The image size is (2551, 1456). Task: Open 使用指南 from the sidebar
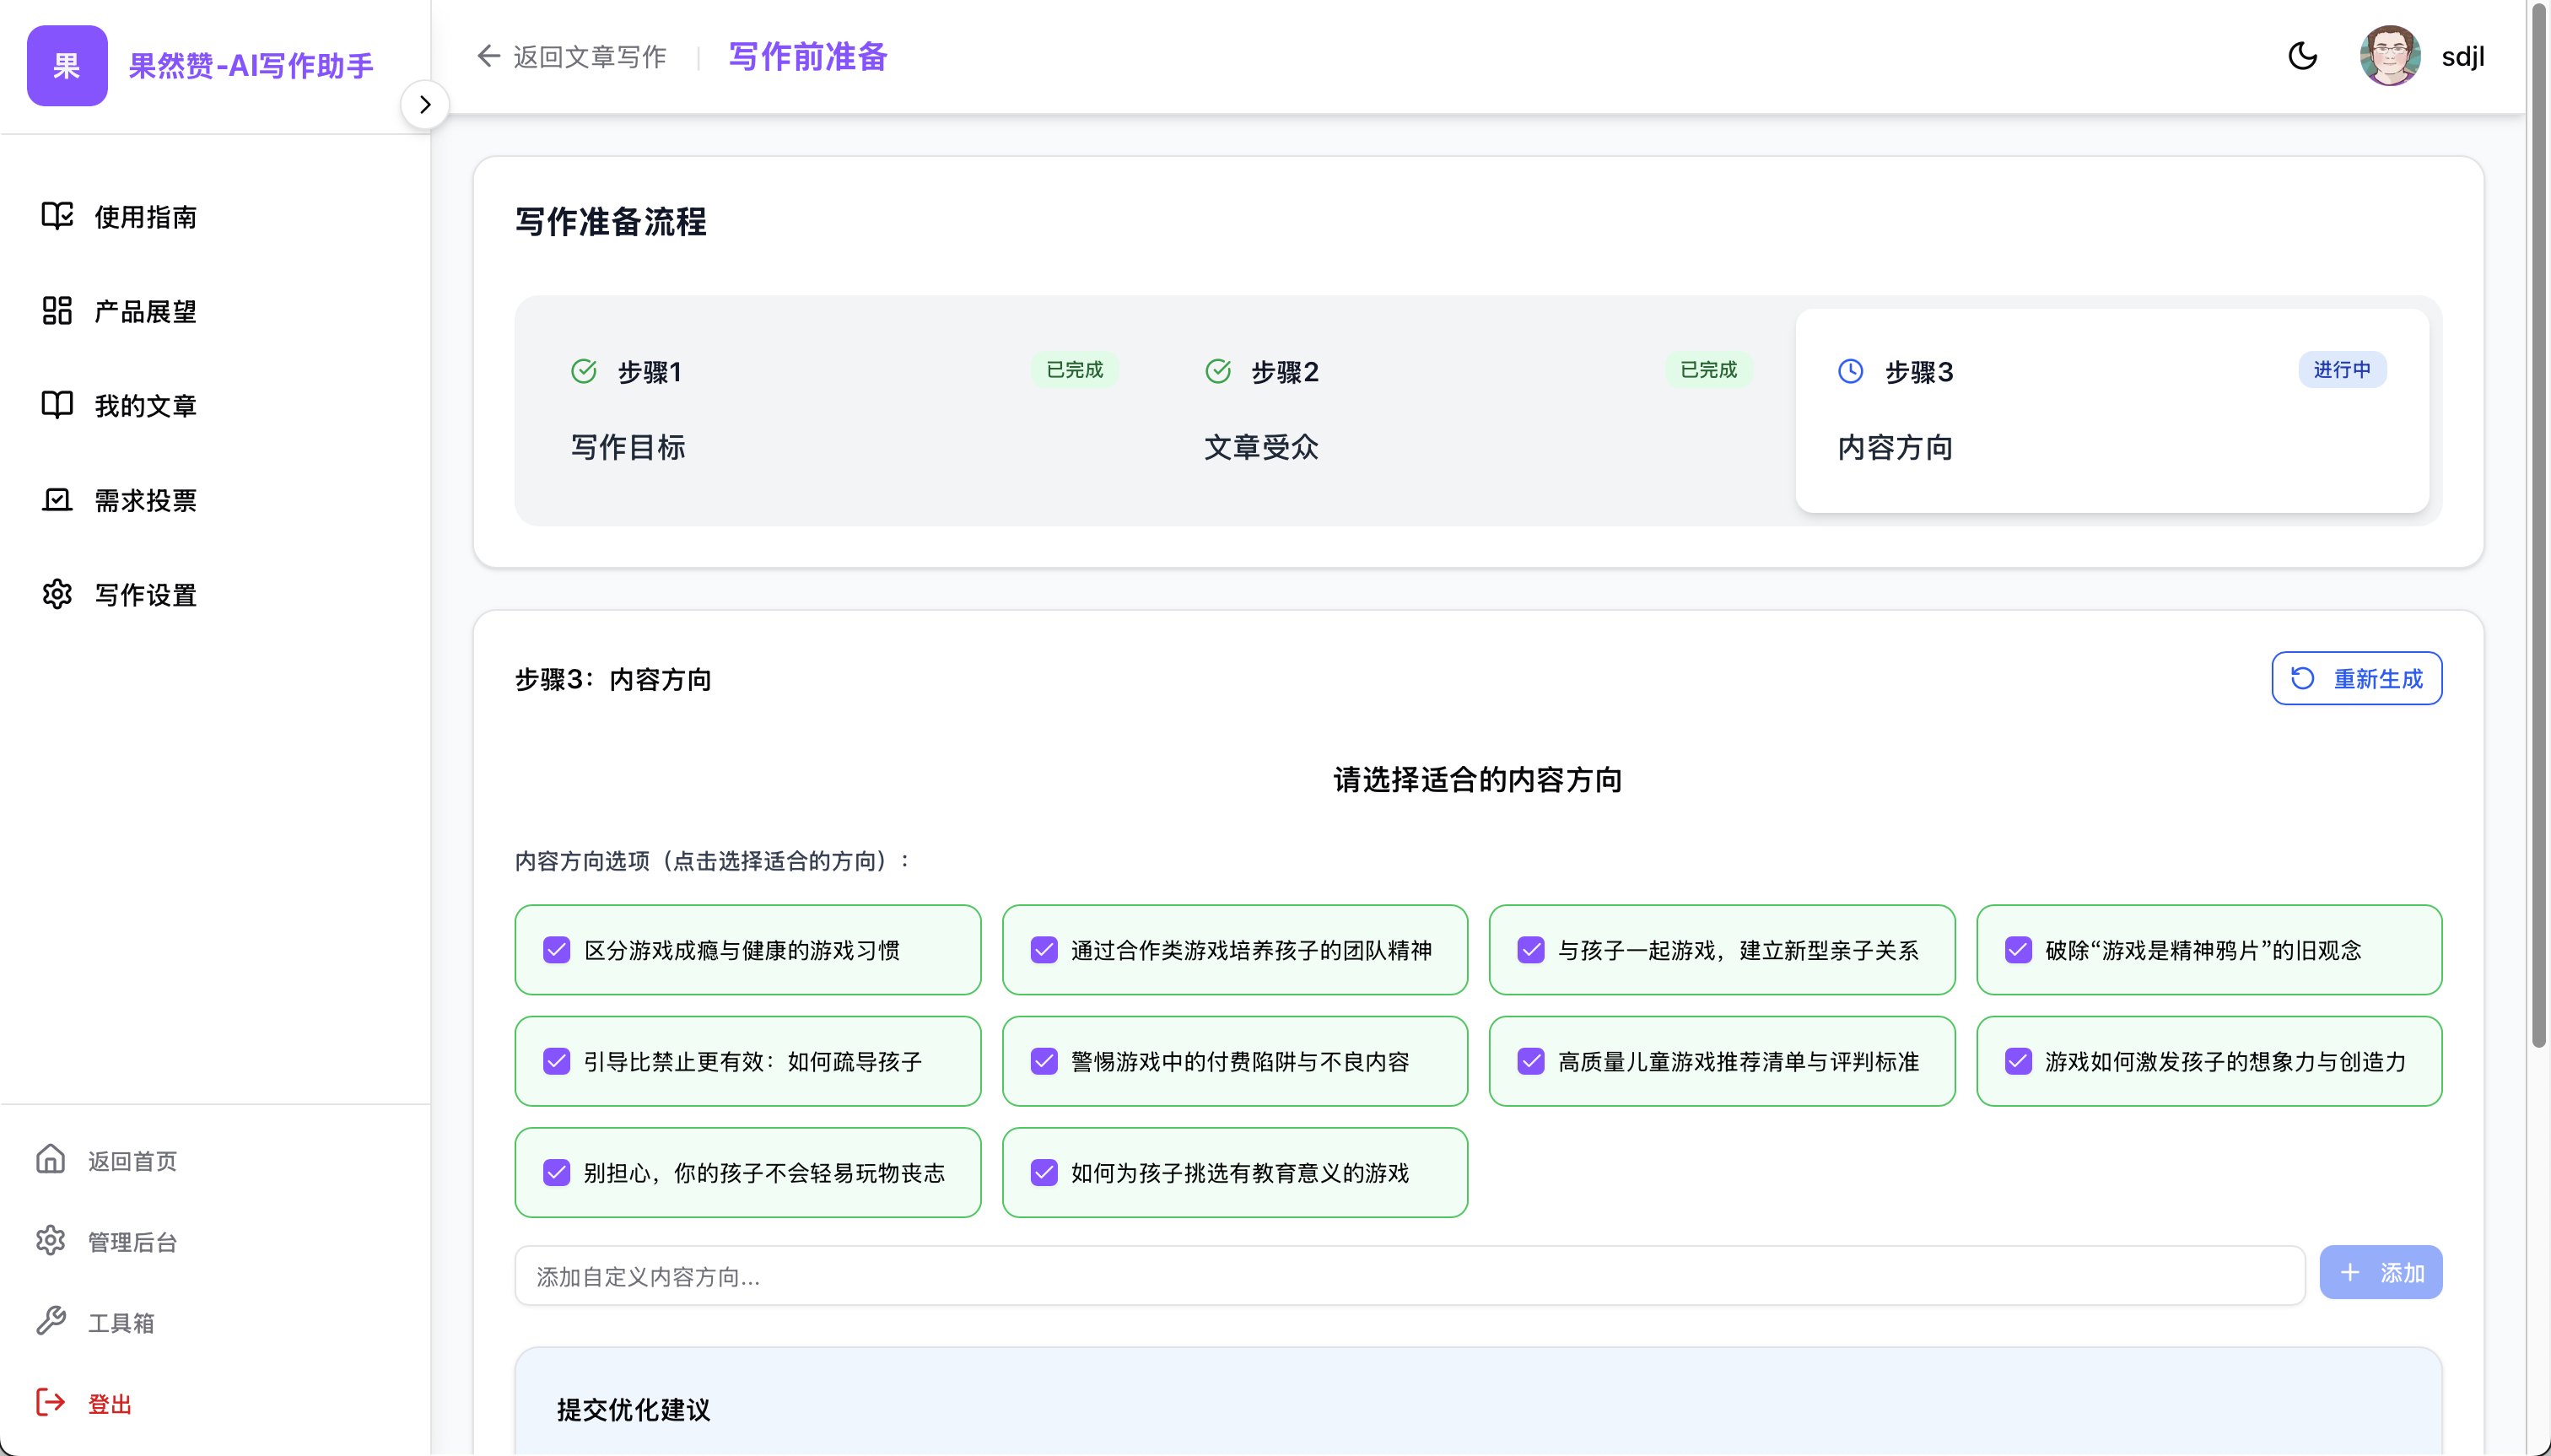145,216
